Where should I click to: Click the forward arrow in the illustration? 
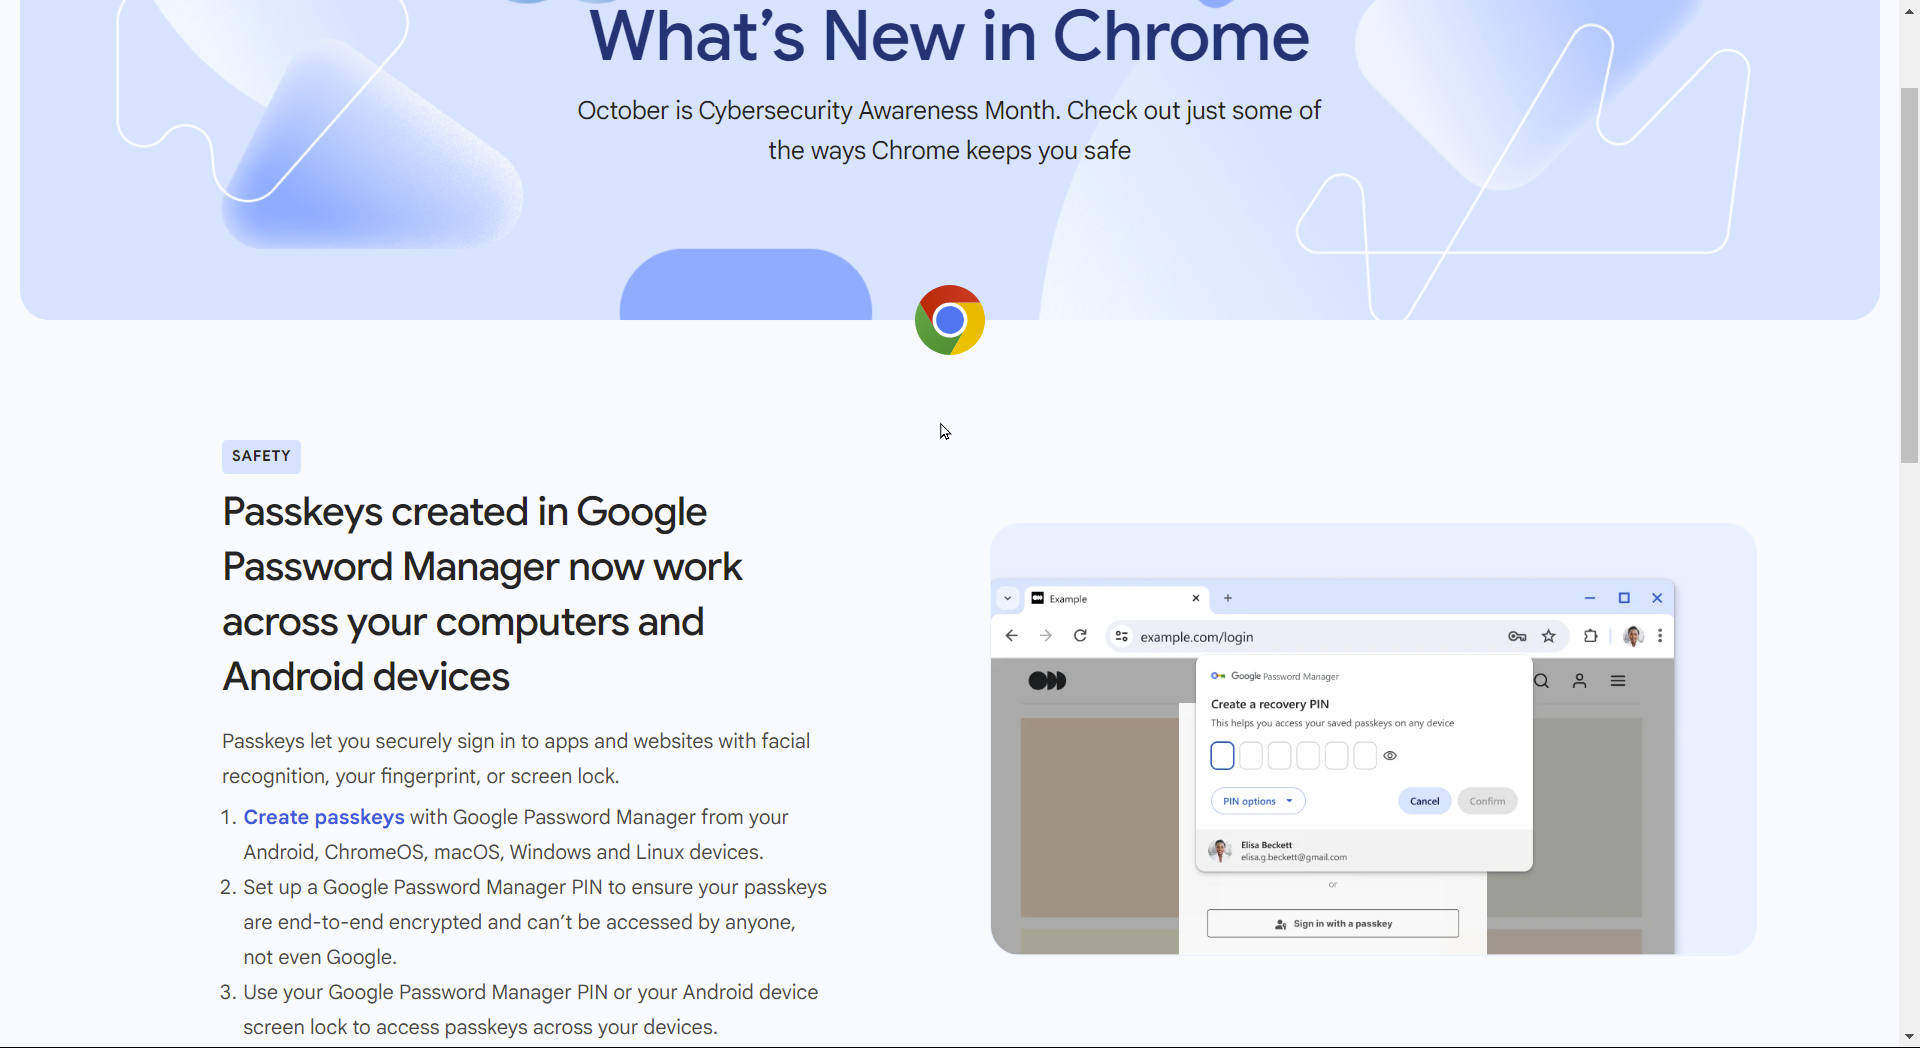[1046, 636]
